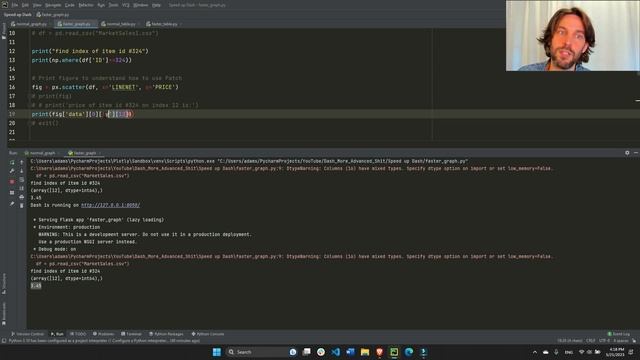
Task: Open TODO tool window
Action: [78, 334]
